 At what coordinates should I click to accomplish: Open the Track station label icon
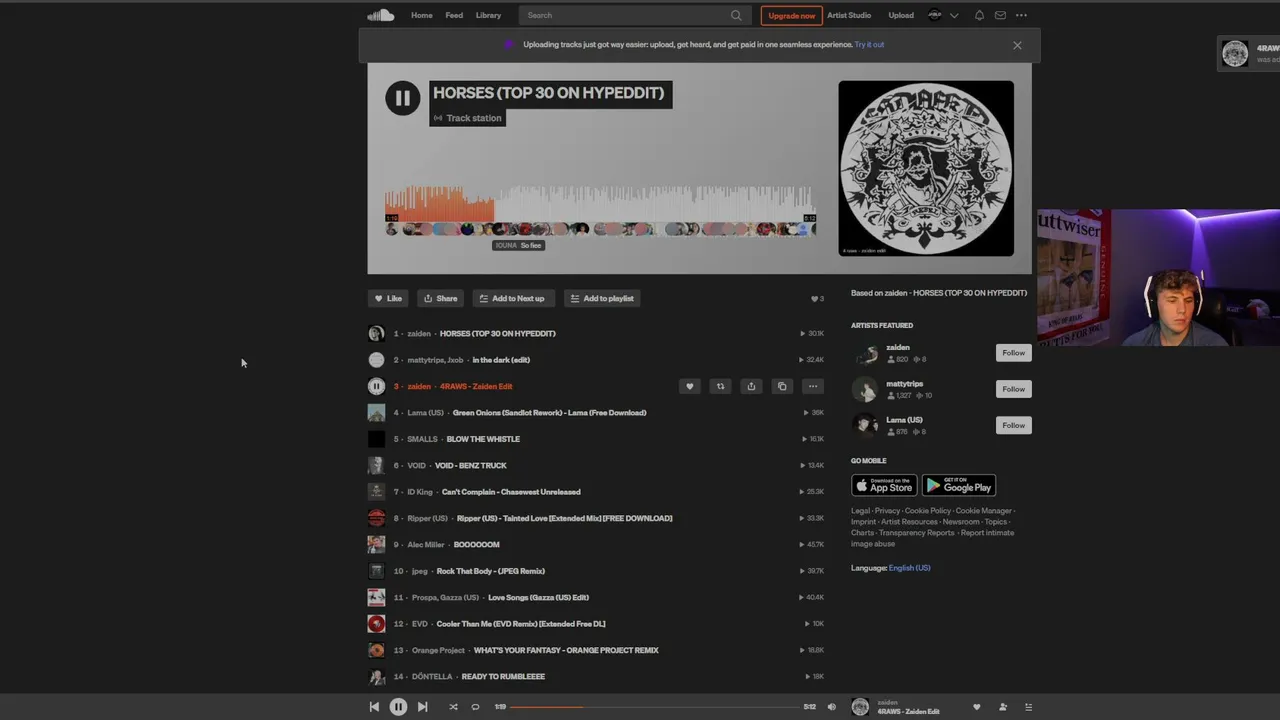(x=438, y=118)
